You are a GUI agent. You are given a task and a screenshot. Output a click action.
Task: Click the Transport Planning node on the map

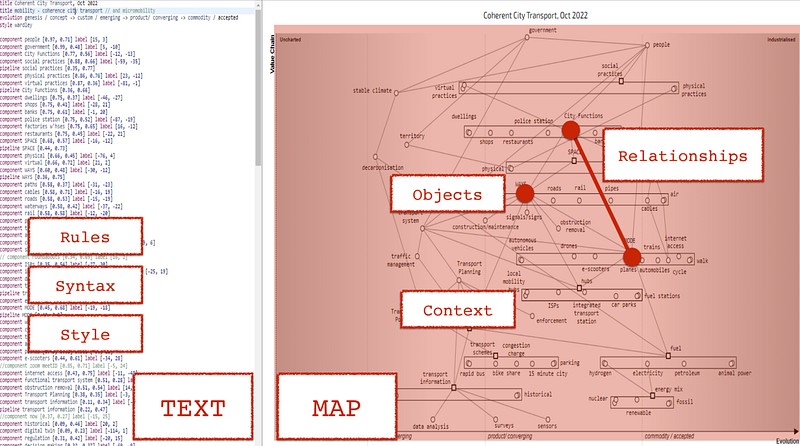pos(459,280)
